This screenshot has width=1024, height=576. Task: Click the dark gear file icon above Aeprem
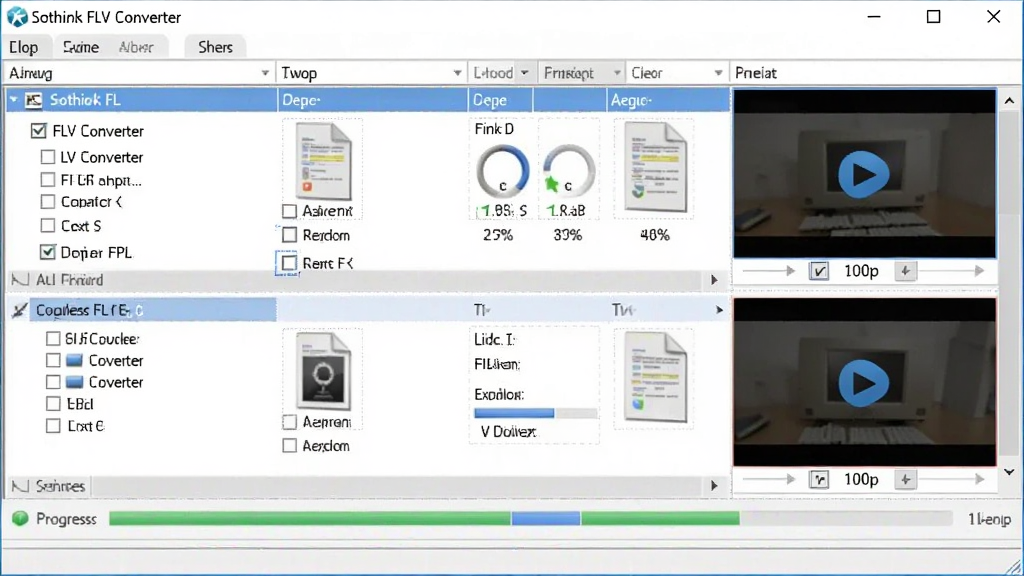323,371
